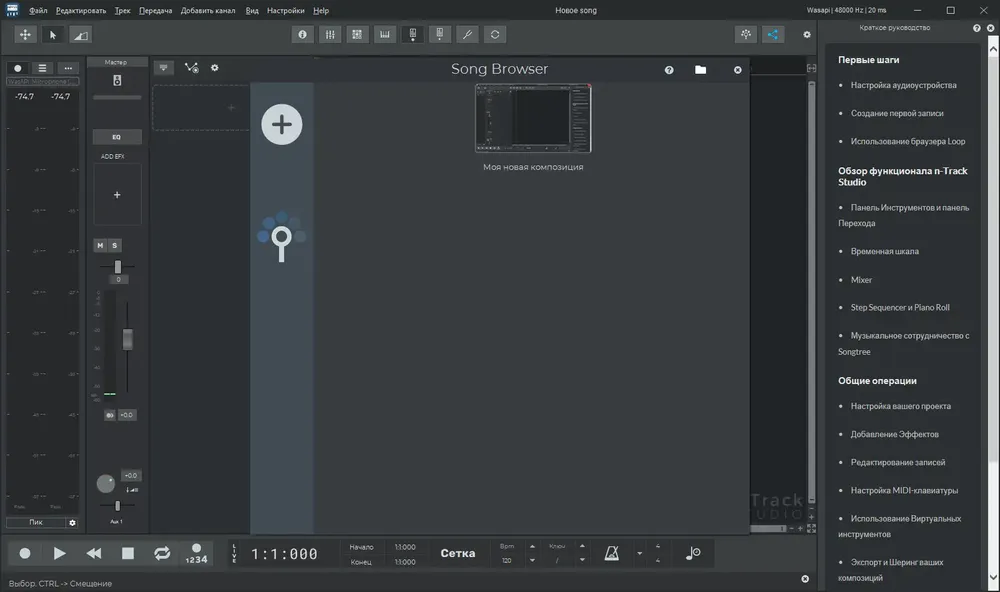Open Song Browser help question mark
This screenshot has height=592, width=1000.
coord(669,70)
